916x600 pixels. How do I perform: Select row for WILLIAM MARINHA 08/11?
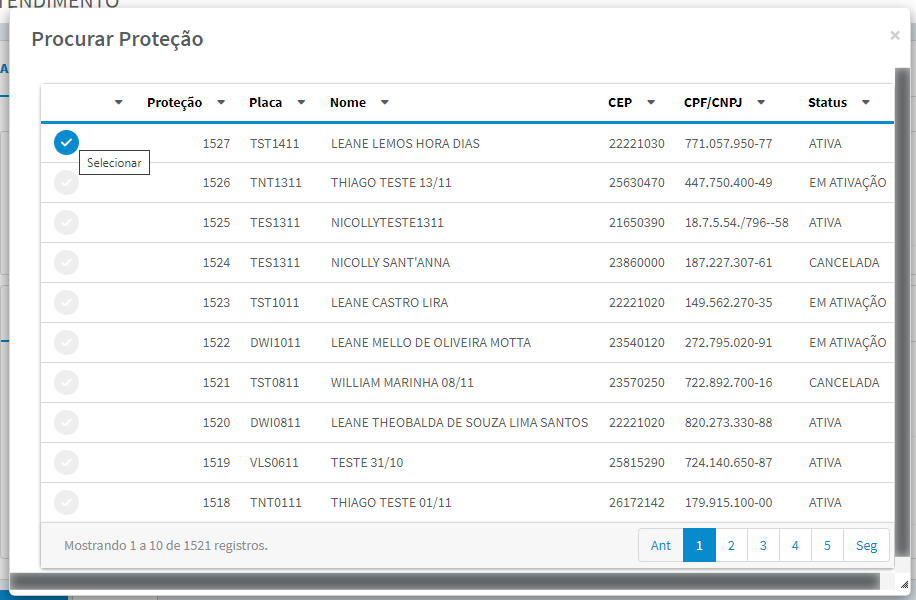[x=66, y=382]
